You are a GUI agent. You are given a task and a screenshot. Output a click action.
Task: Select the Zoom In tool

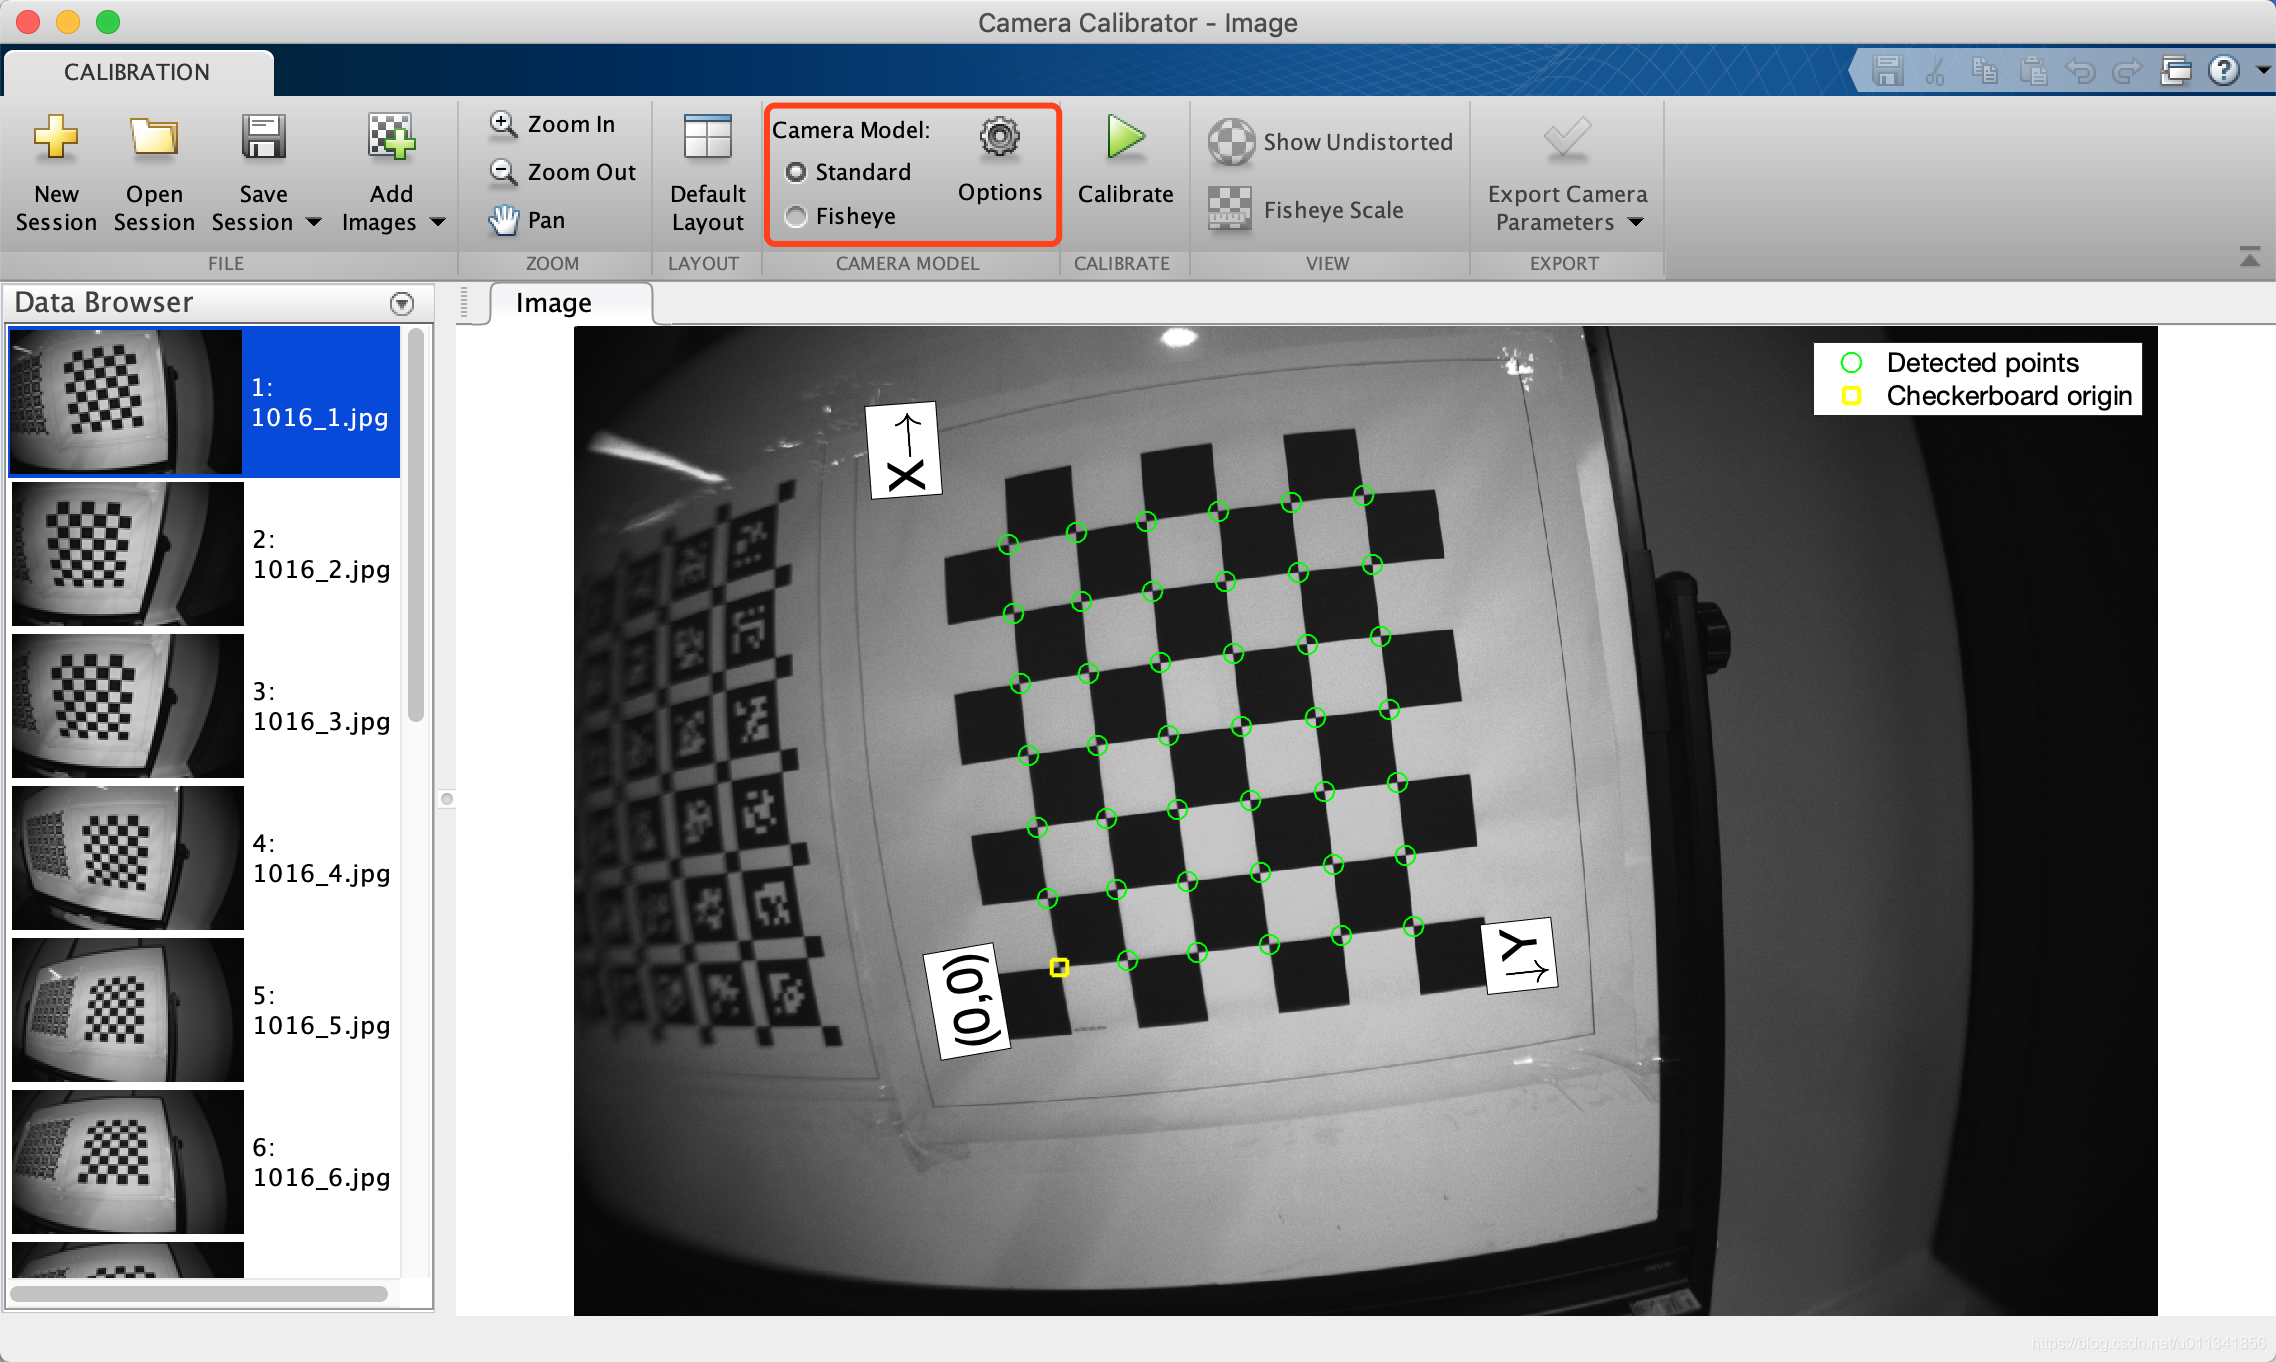[x=553, y=124]
